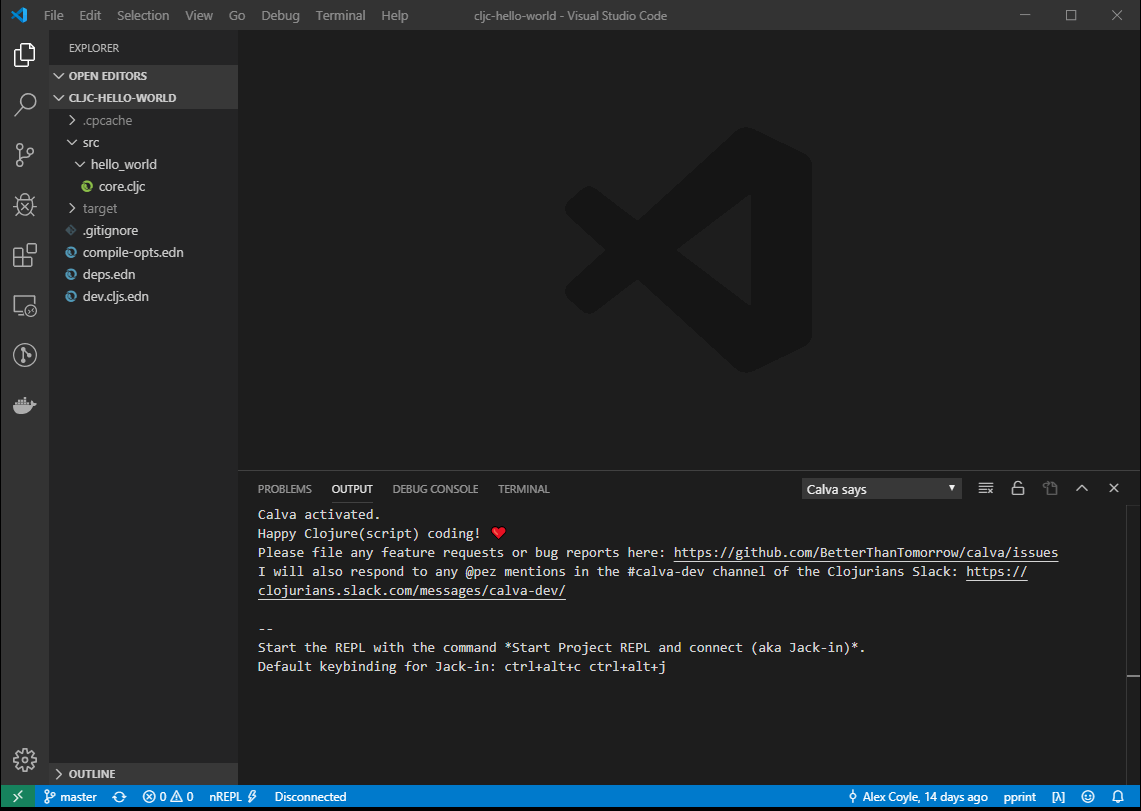Screen dimensions: 1141x811
Task: Open the Edit menu
Action: pos(90,15)
